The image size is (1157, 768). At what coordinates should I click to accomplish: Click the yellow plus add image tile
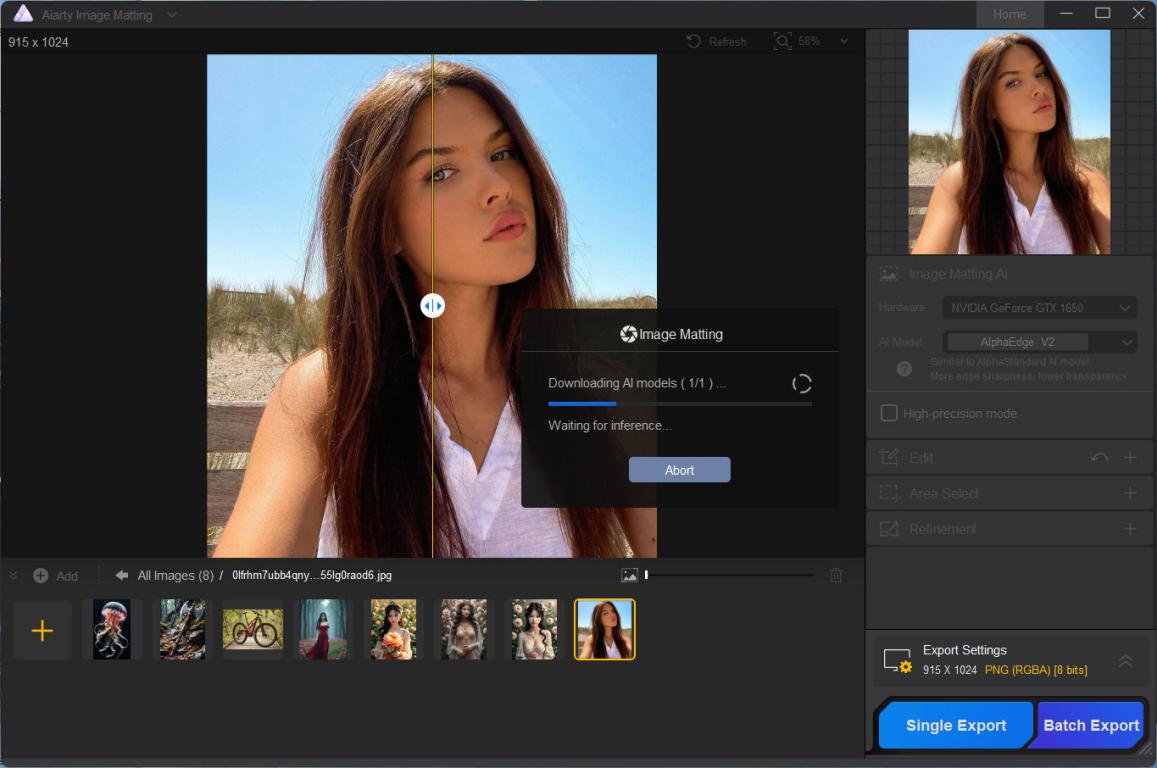(42, 630)
